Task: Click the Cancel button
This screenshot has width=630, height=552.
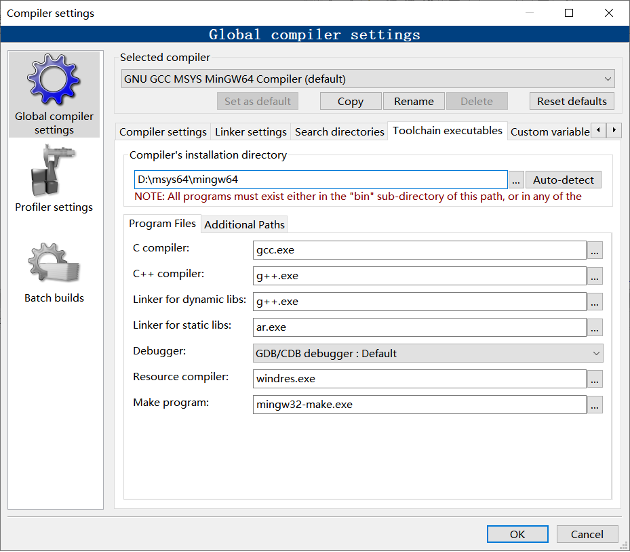Action: tap(587, 534)
